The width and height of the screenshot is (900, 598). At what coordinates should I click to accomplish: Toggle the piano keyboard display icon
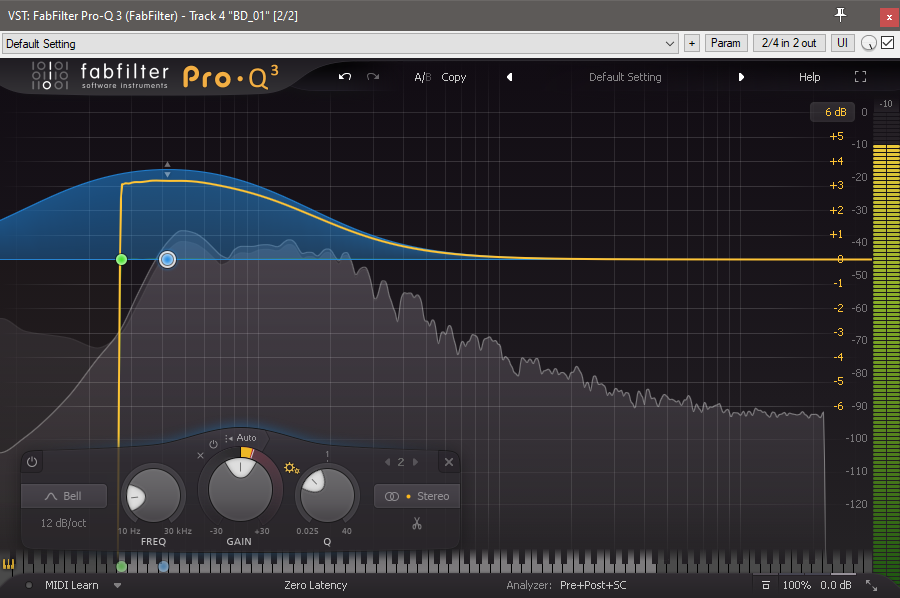pyautogui.click(x=8, y=564)
